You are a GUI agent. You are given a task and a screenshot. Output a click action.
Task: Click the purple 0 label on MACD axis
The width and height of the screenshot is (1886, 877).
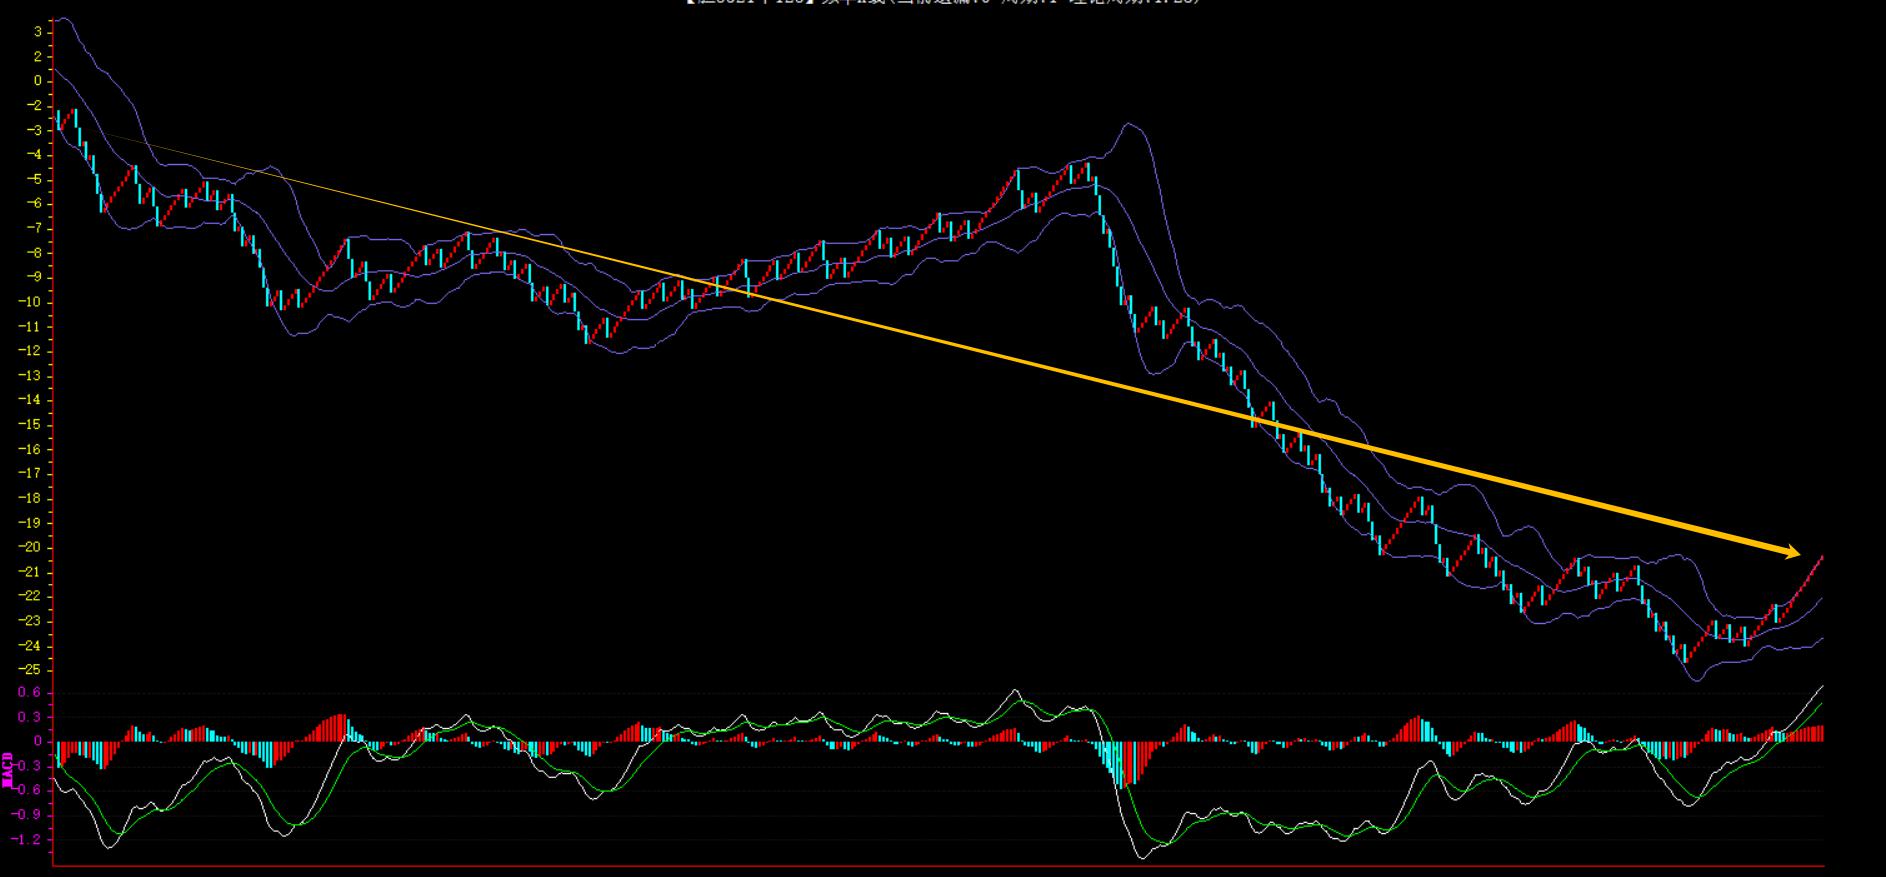pos(37,741)
